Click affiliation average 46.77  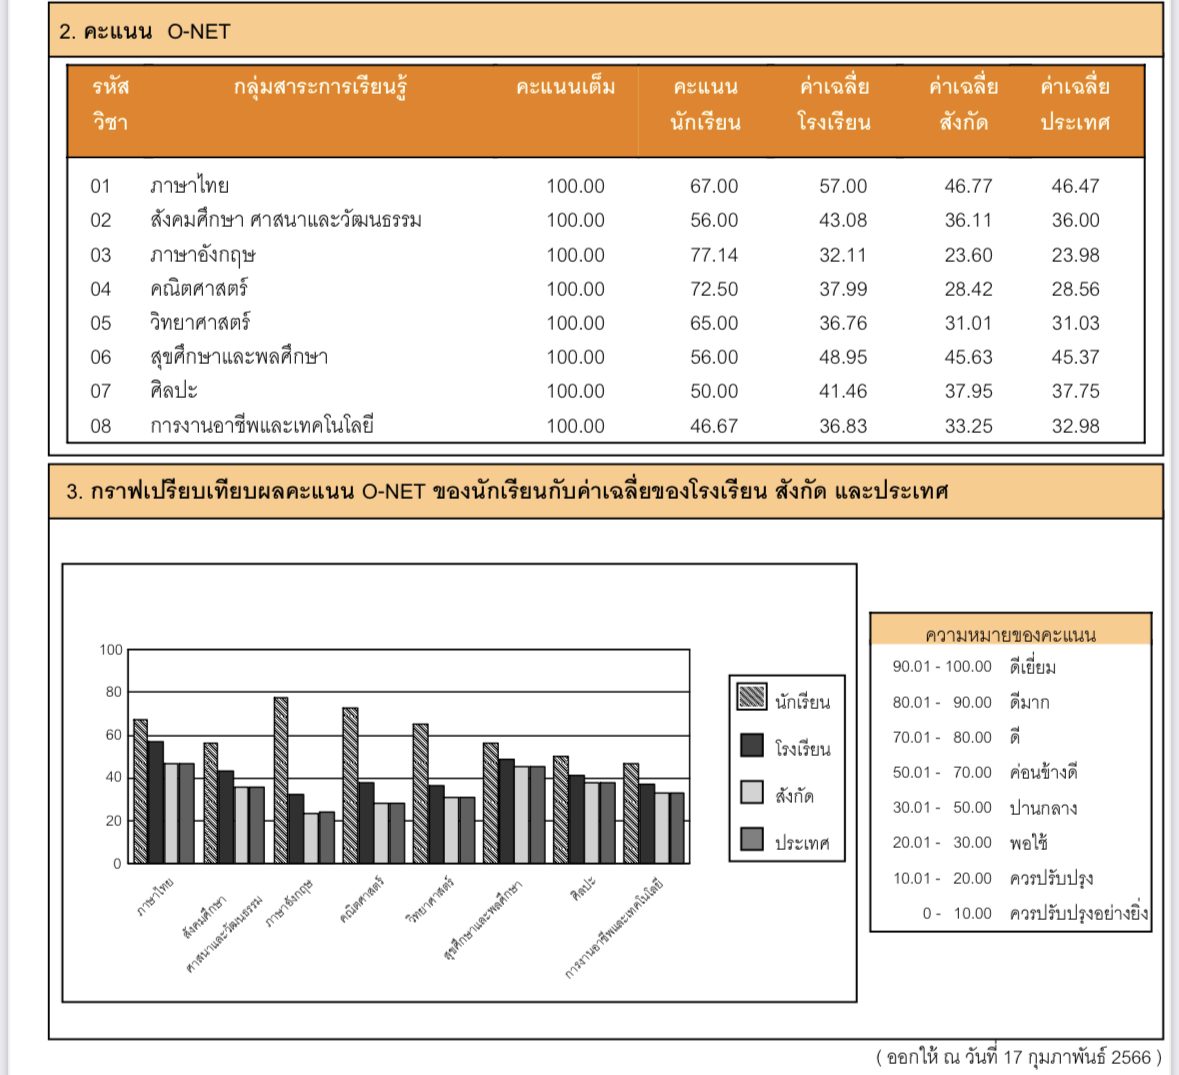pos(968,186)
